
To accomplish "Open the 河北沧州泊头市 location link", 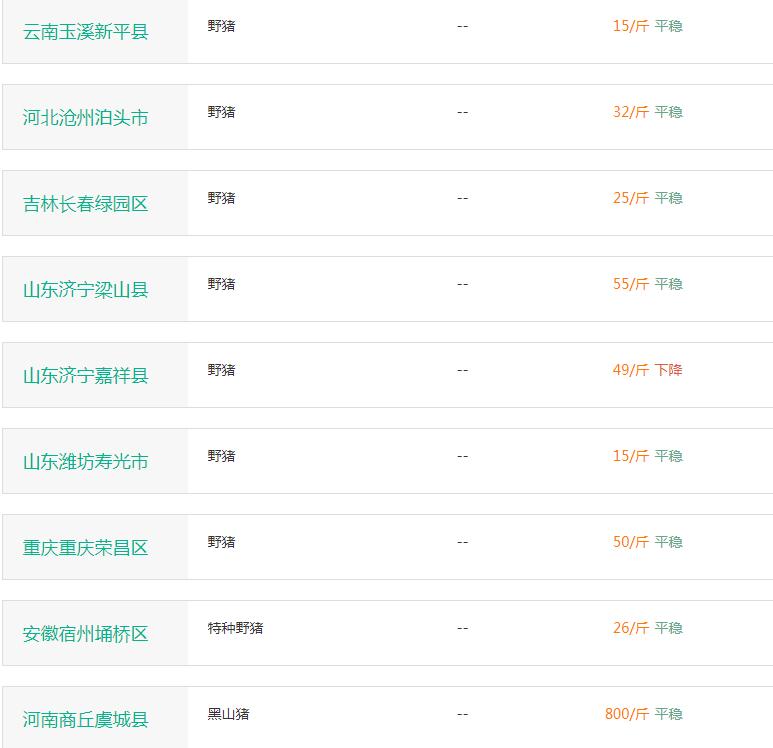I will tap(85, 117).
